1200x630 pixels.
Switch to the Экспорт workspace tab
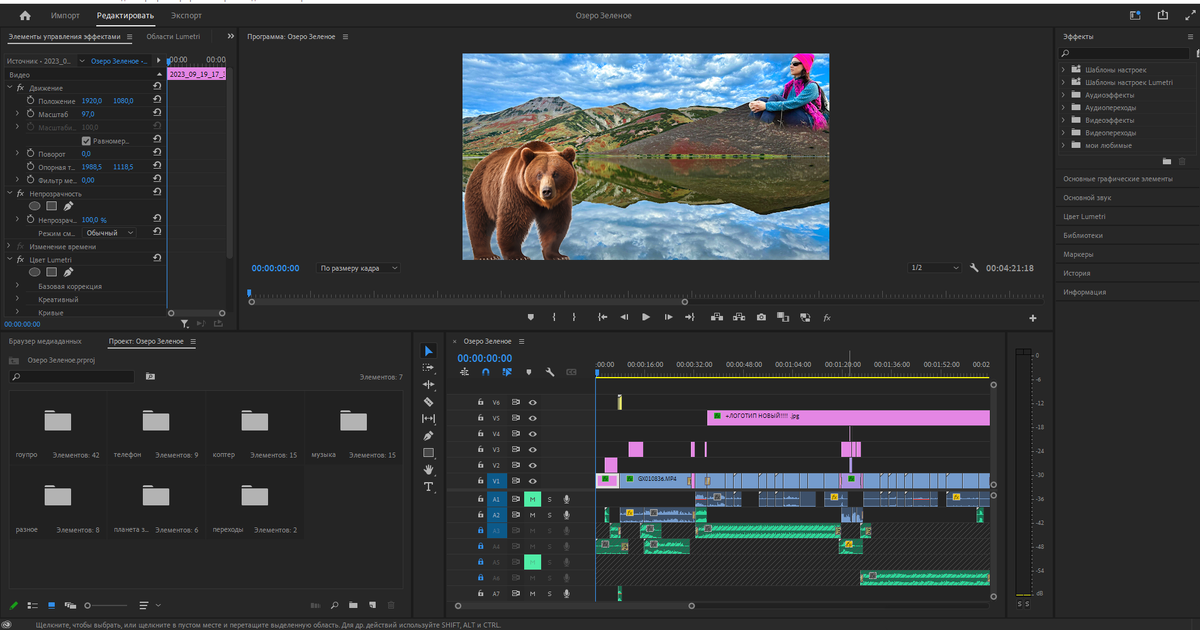(186, 16)
